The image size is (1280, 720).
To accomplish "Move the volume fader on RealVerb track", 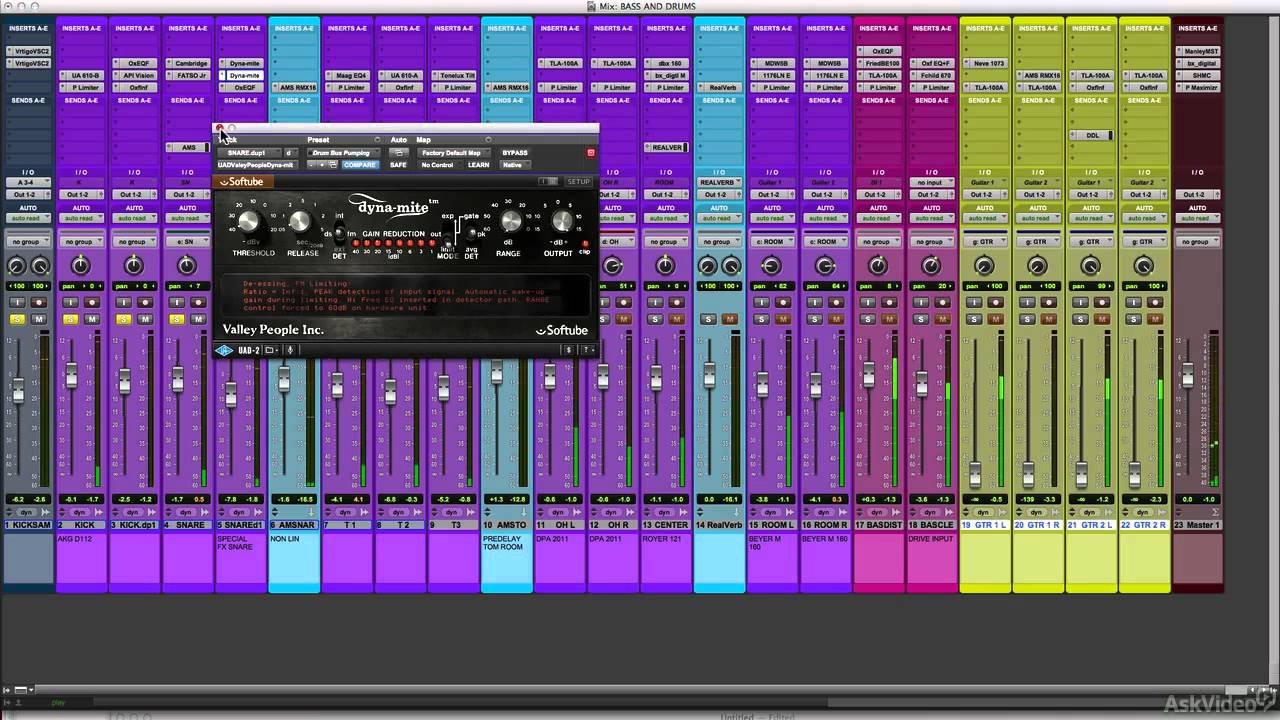I will pyautogui.click(x=708, y=376).
